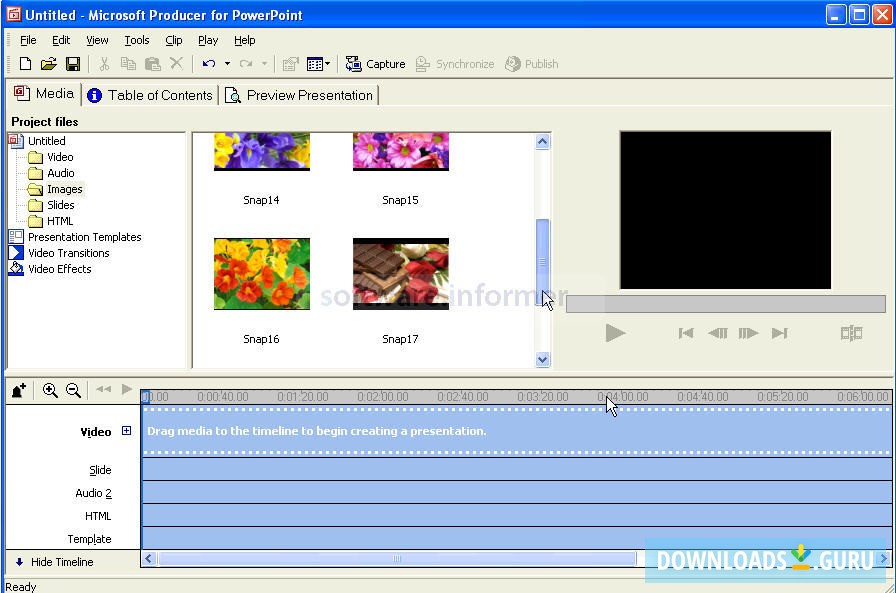This screenshot has width=896, height=593.
Task: Zoom out of the timeline
Action: coord(73,390)
